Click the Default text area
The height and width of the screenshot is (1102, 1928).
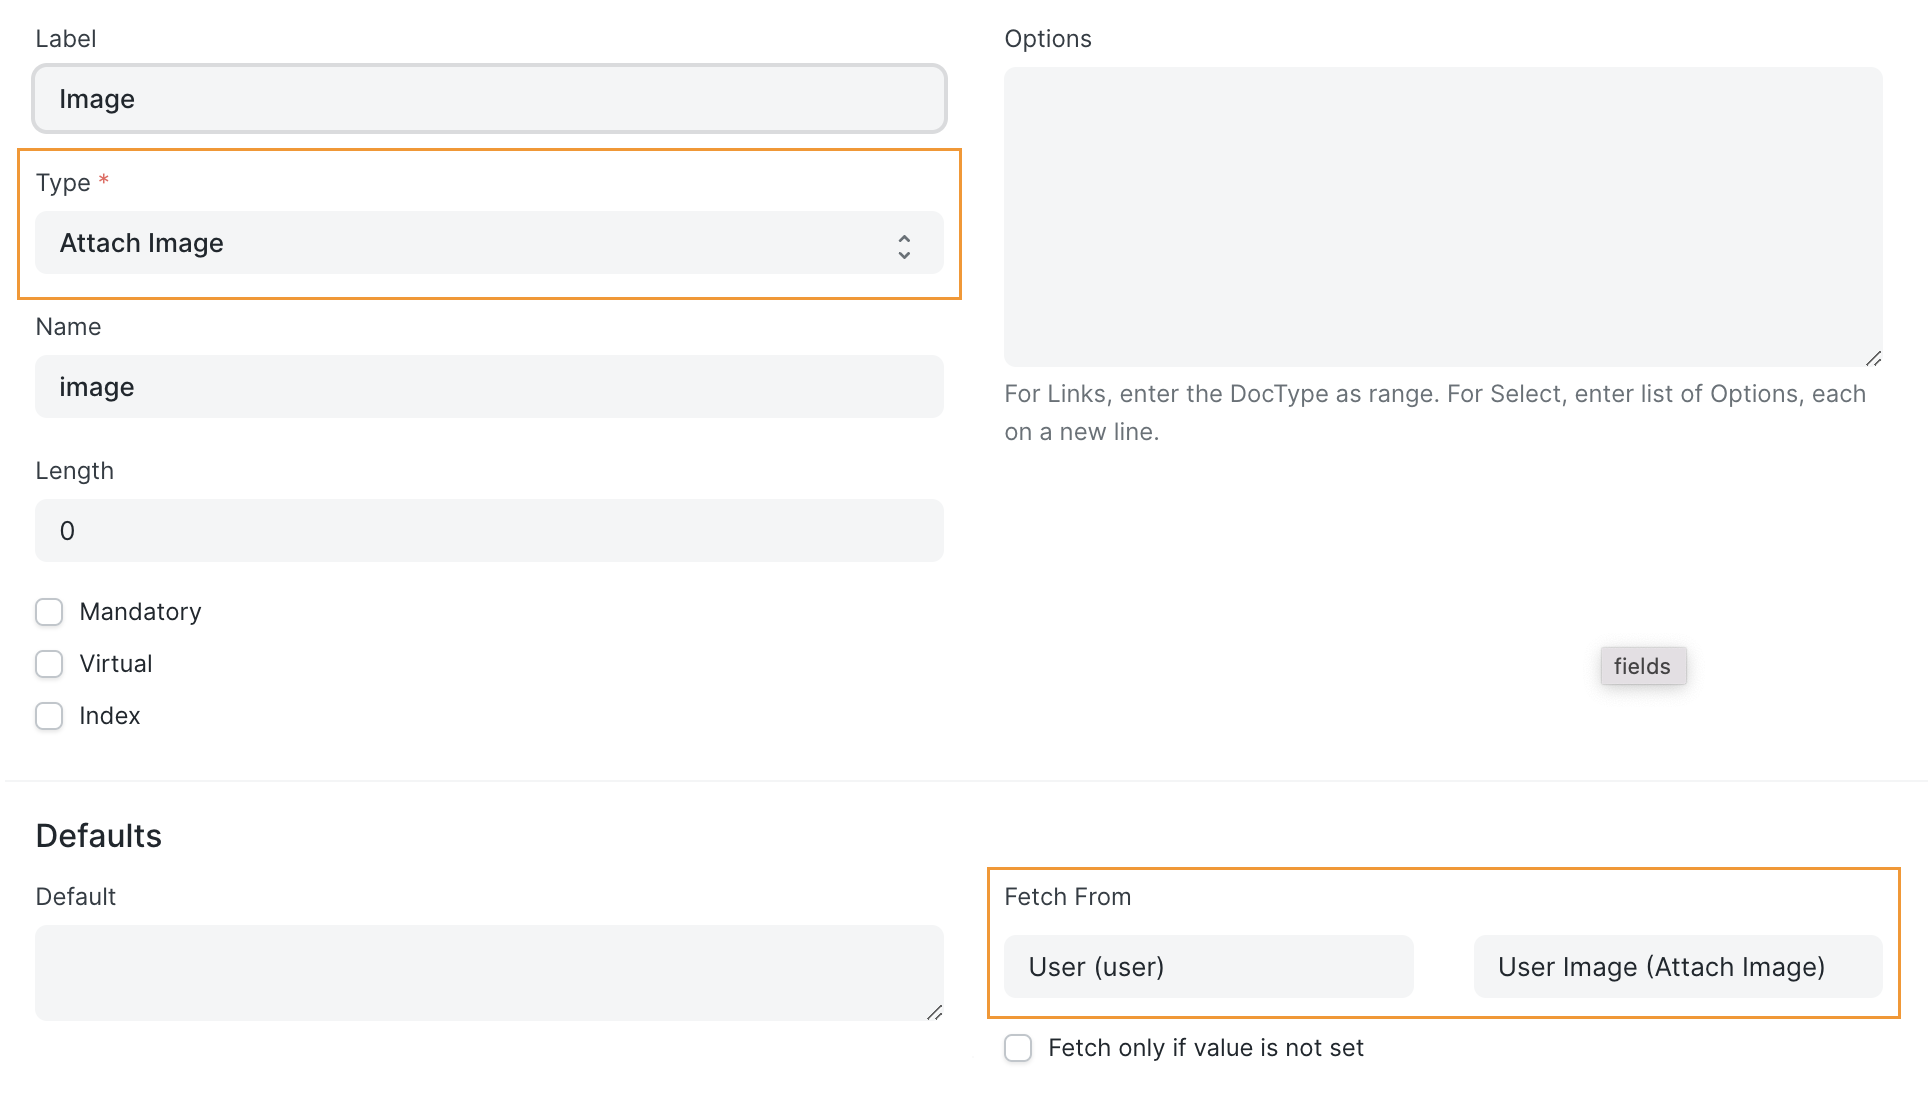click(x=489, y=973)
